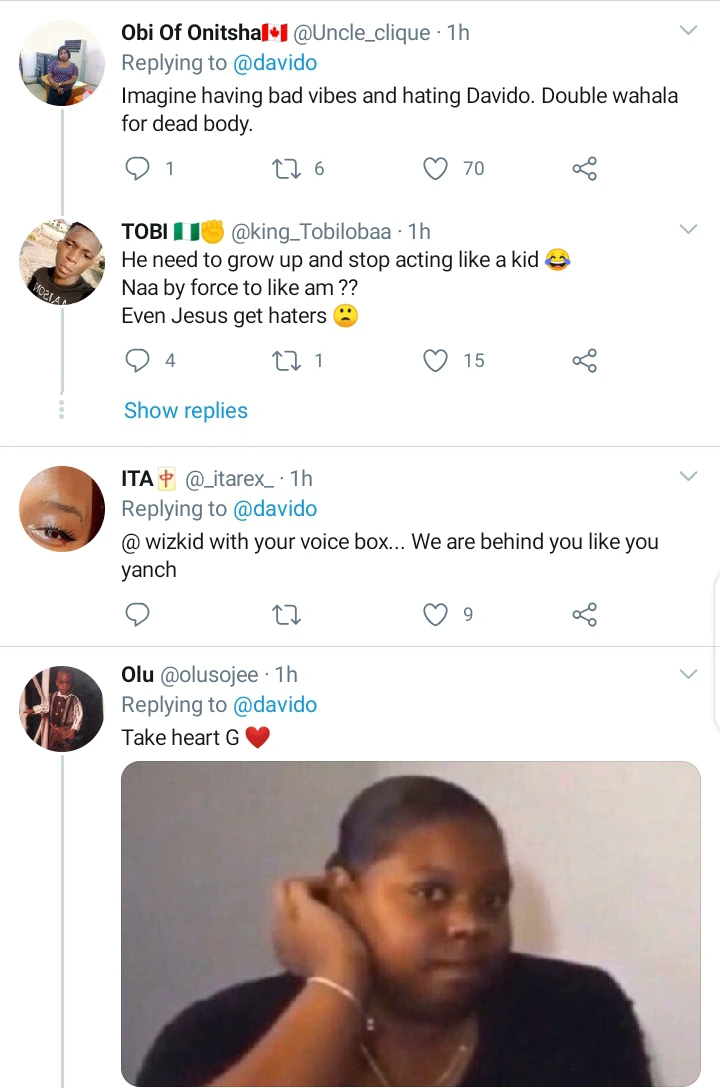
Task: Share TOBI's tweet
Action: click(x=585, y=360)
